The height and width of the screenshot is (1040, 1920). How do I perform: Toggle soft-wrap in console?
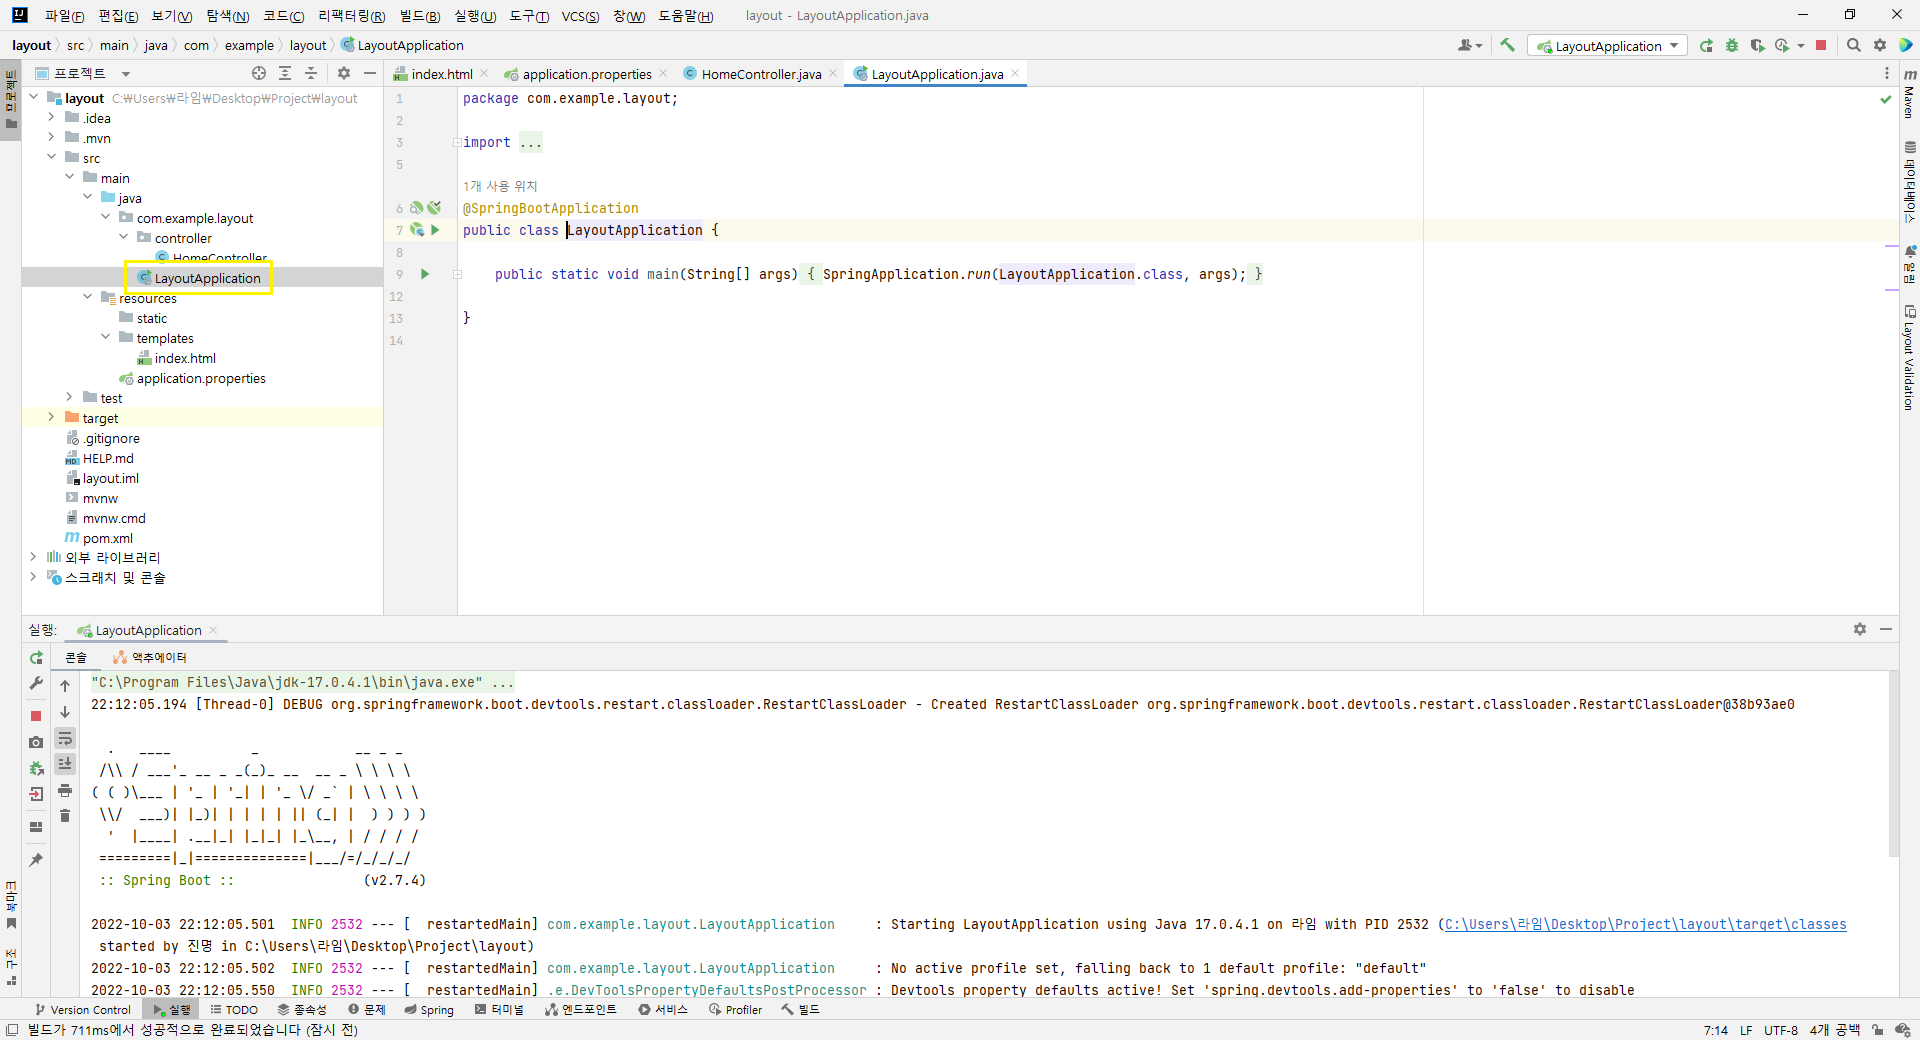[65, 738]
